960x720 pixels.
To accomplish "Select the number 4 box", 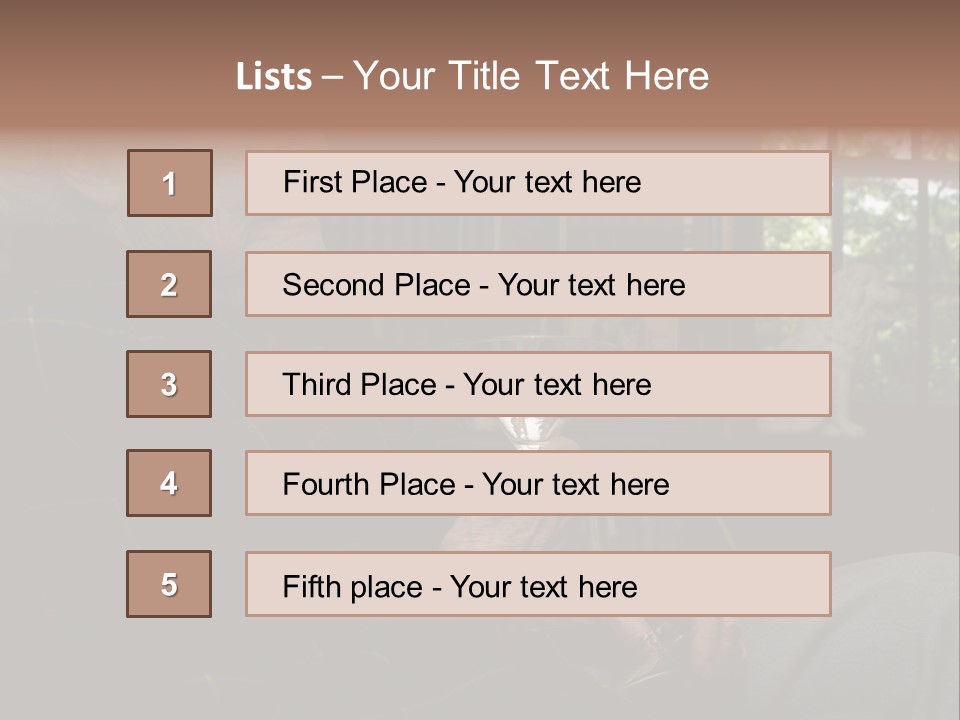I will click(169, 483).
